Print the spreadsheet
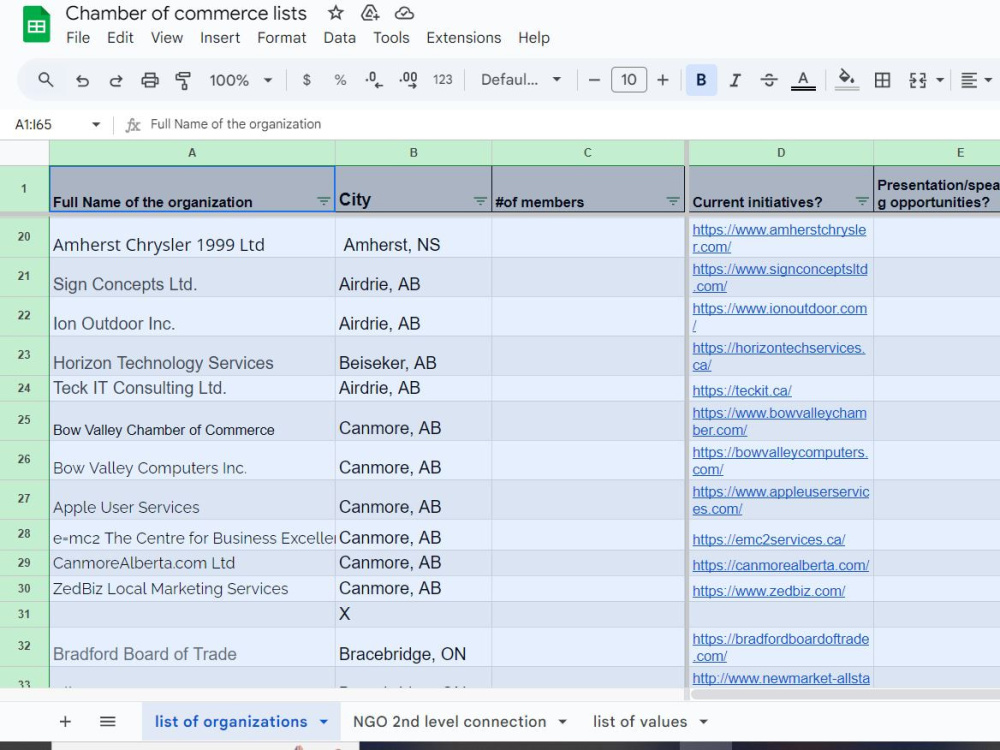 coord(150,80)
